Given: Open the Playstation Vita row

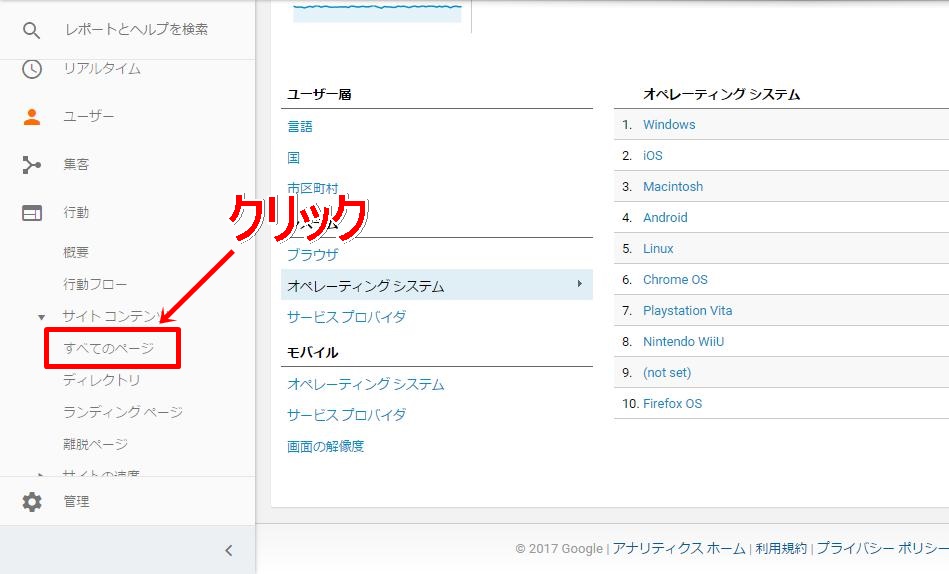Looking at the screenshot, I should pos(688,311).
